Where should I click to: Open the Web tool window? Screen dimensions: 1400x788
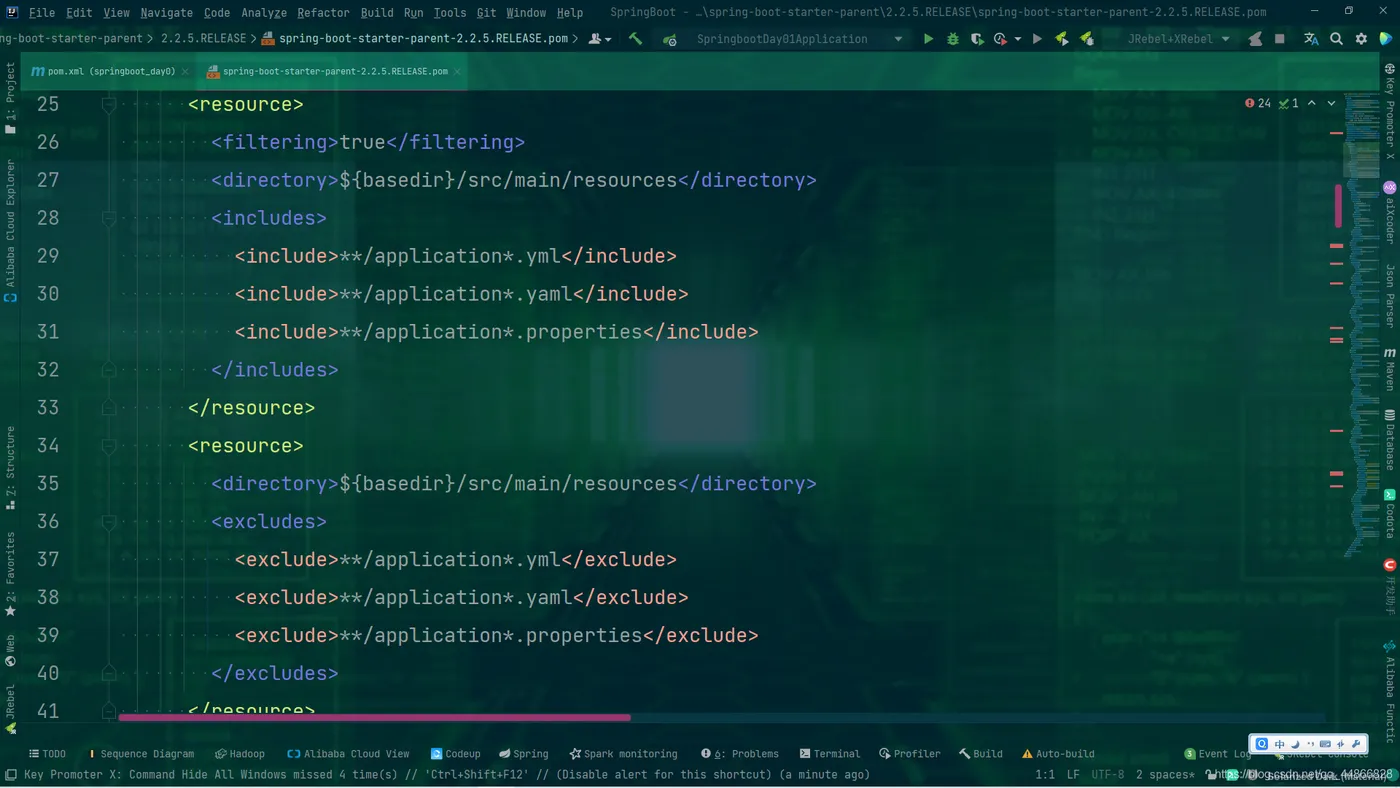click(x=10, y=650)
